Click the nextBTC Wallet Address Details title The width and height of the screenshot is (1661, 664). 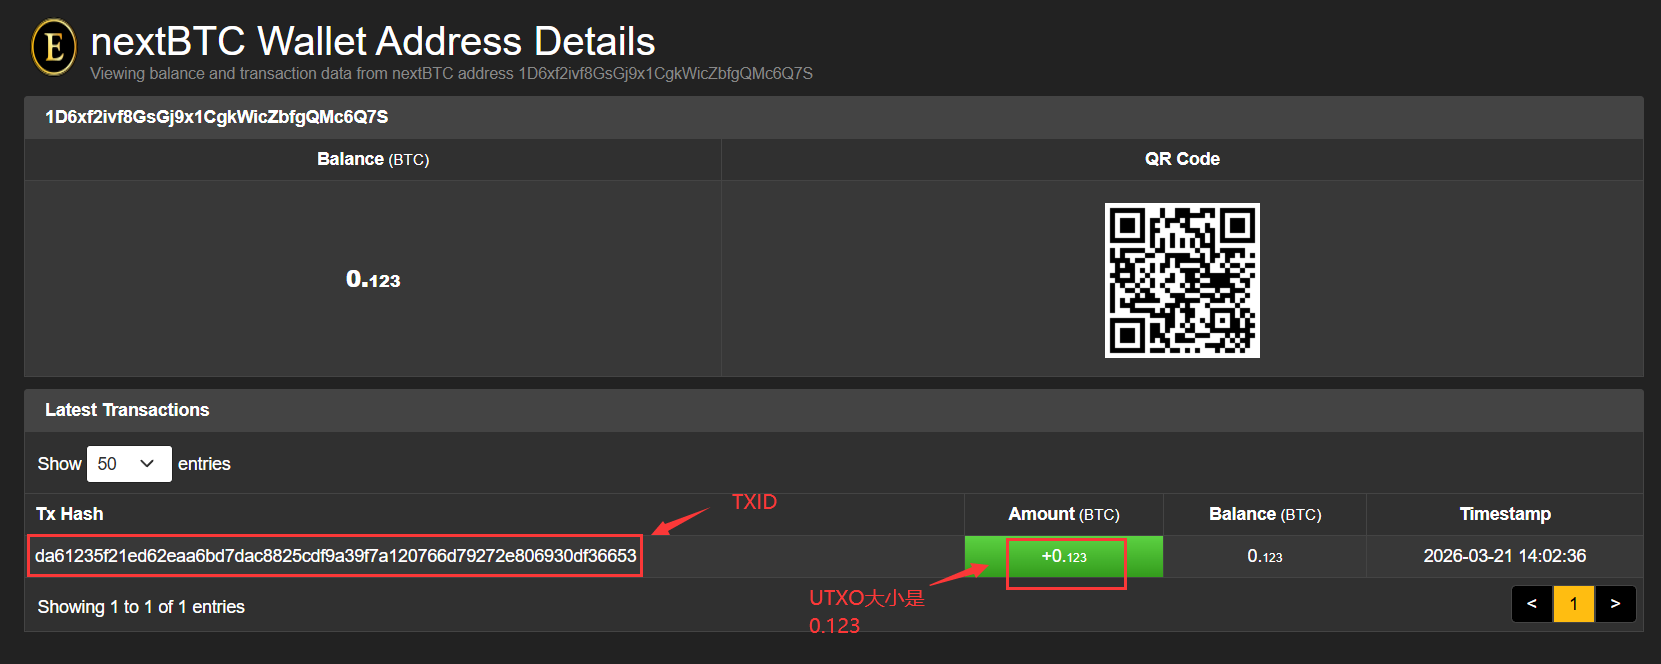click(373, 42)
